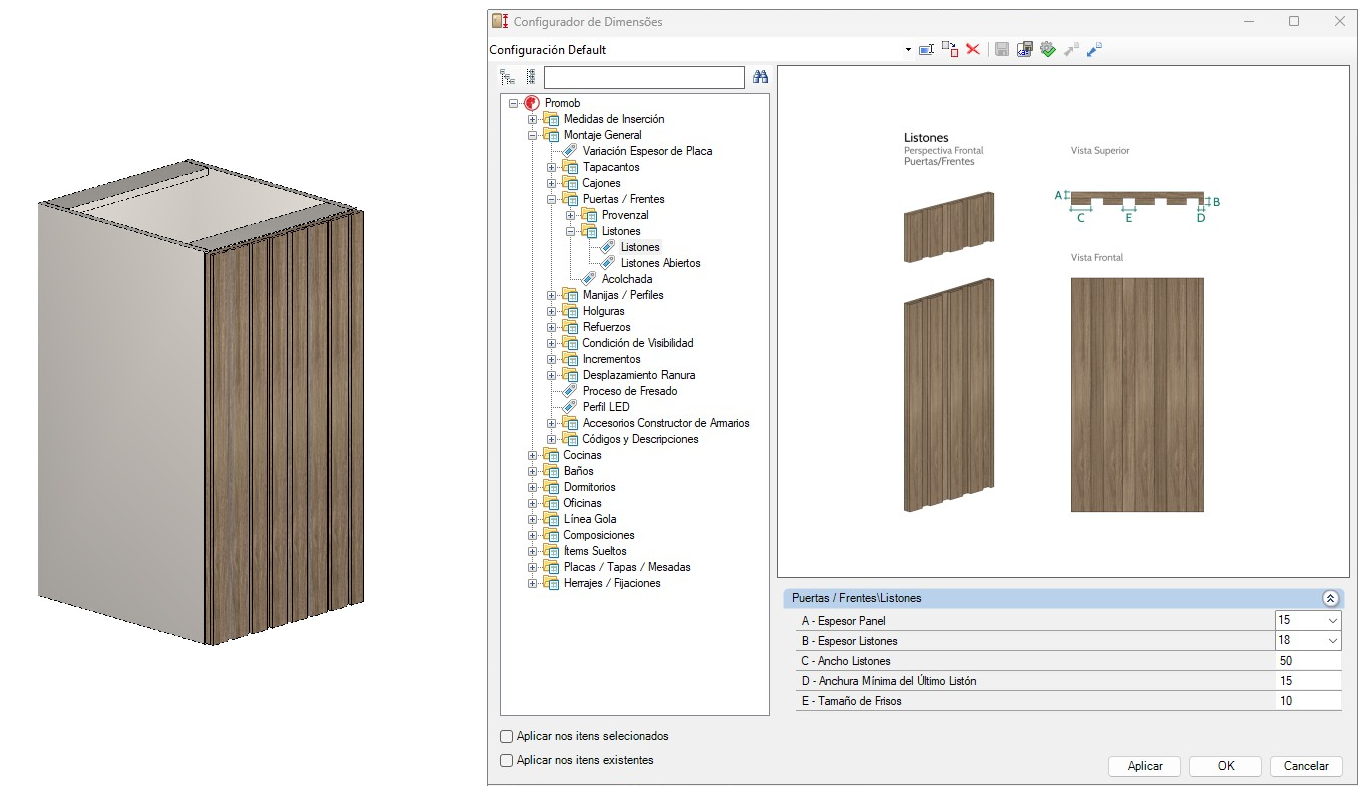
Task: Open the A - Espesor Panel dropdown
Action: [x=1332, y=621]
